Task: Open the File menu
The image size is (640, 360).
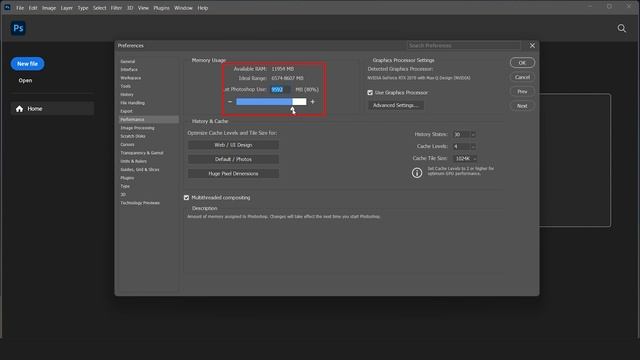Action: click(x=20, y=8)
